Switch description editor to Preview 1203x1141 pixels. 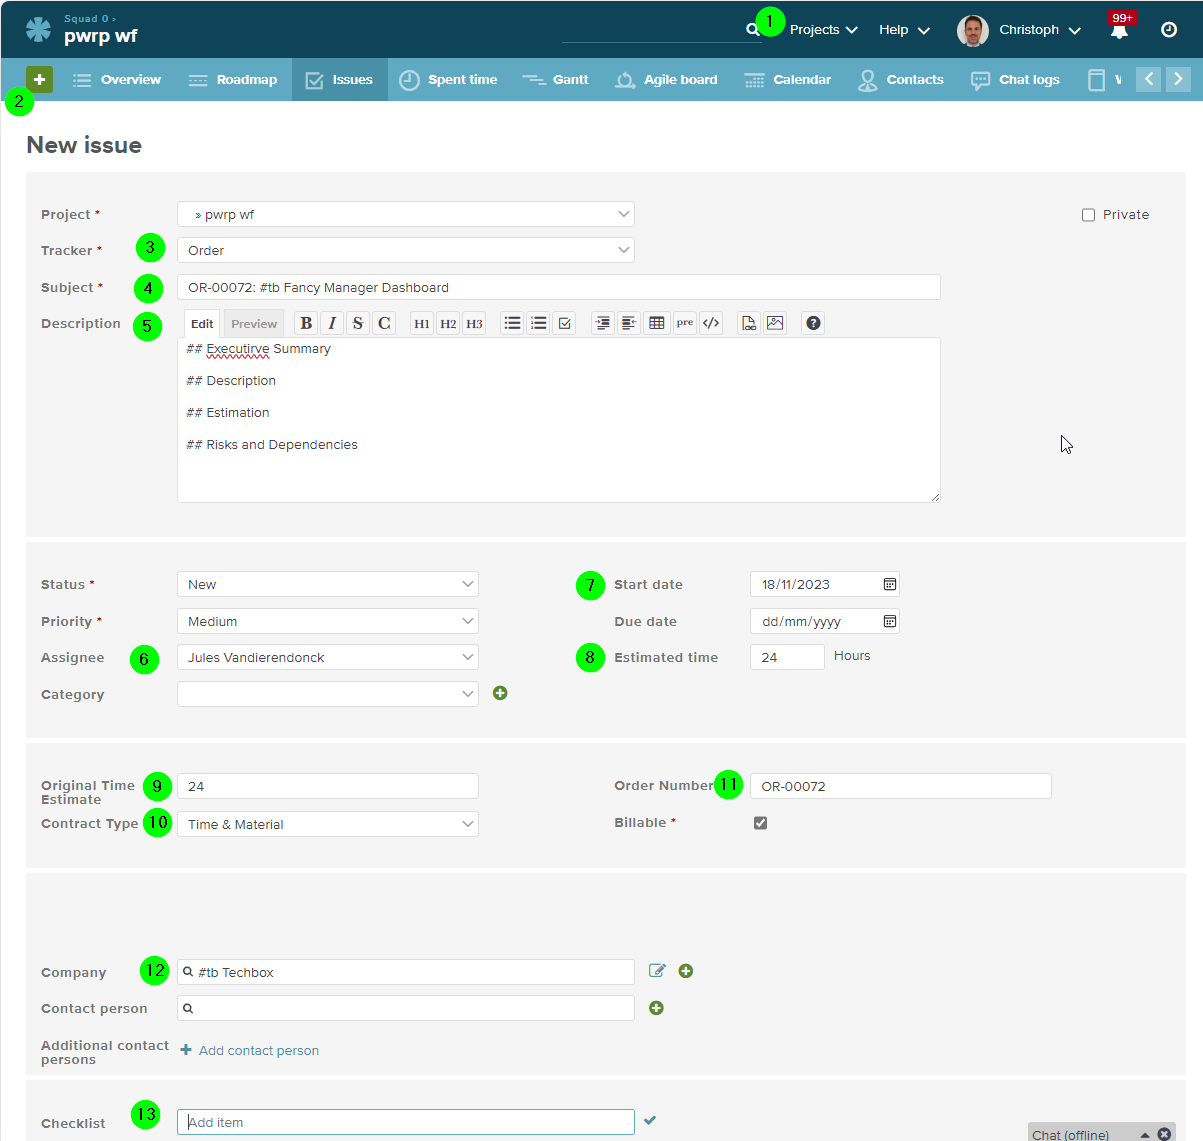(254, 323)
